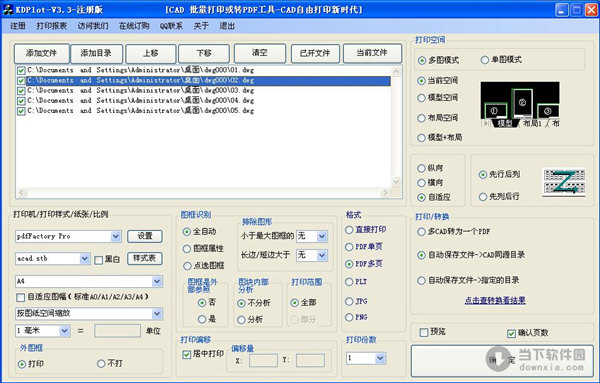Expand the A4 paper size dropdown
This screenshot has height=383, width=600.
tap(157, 282)
